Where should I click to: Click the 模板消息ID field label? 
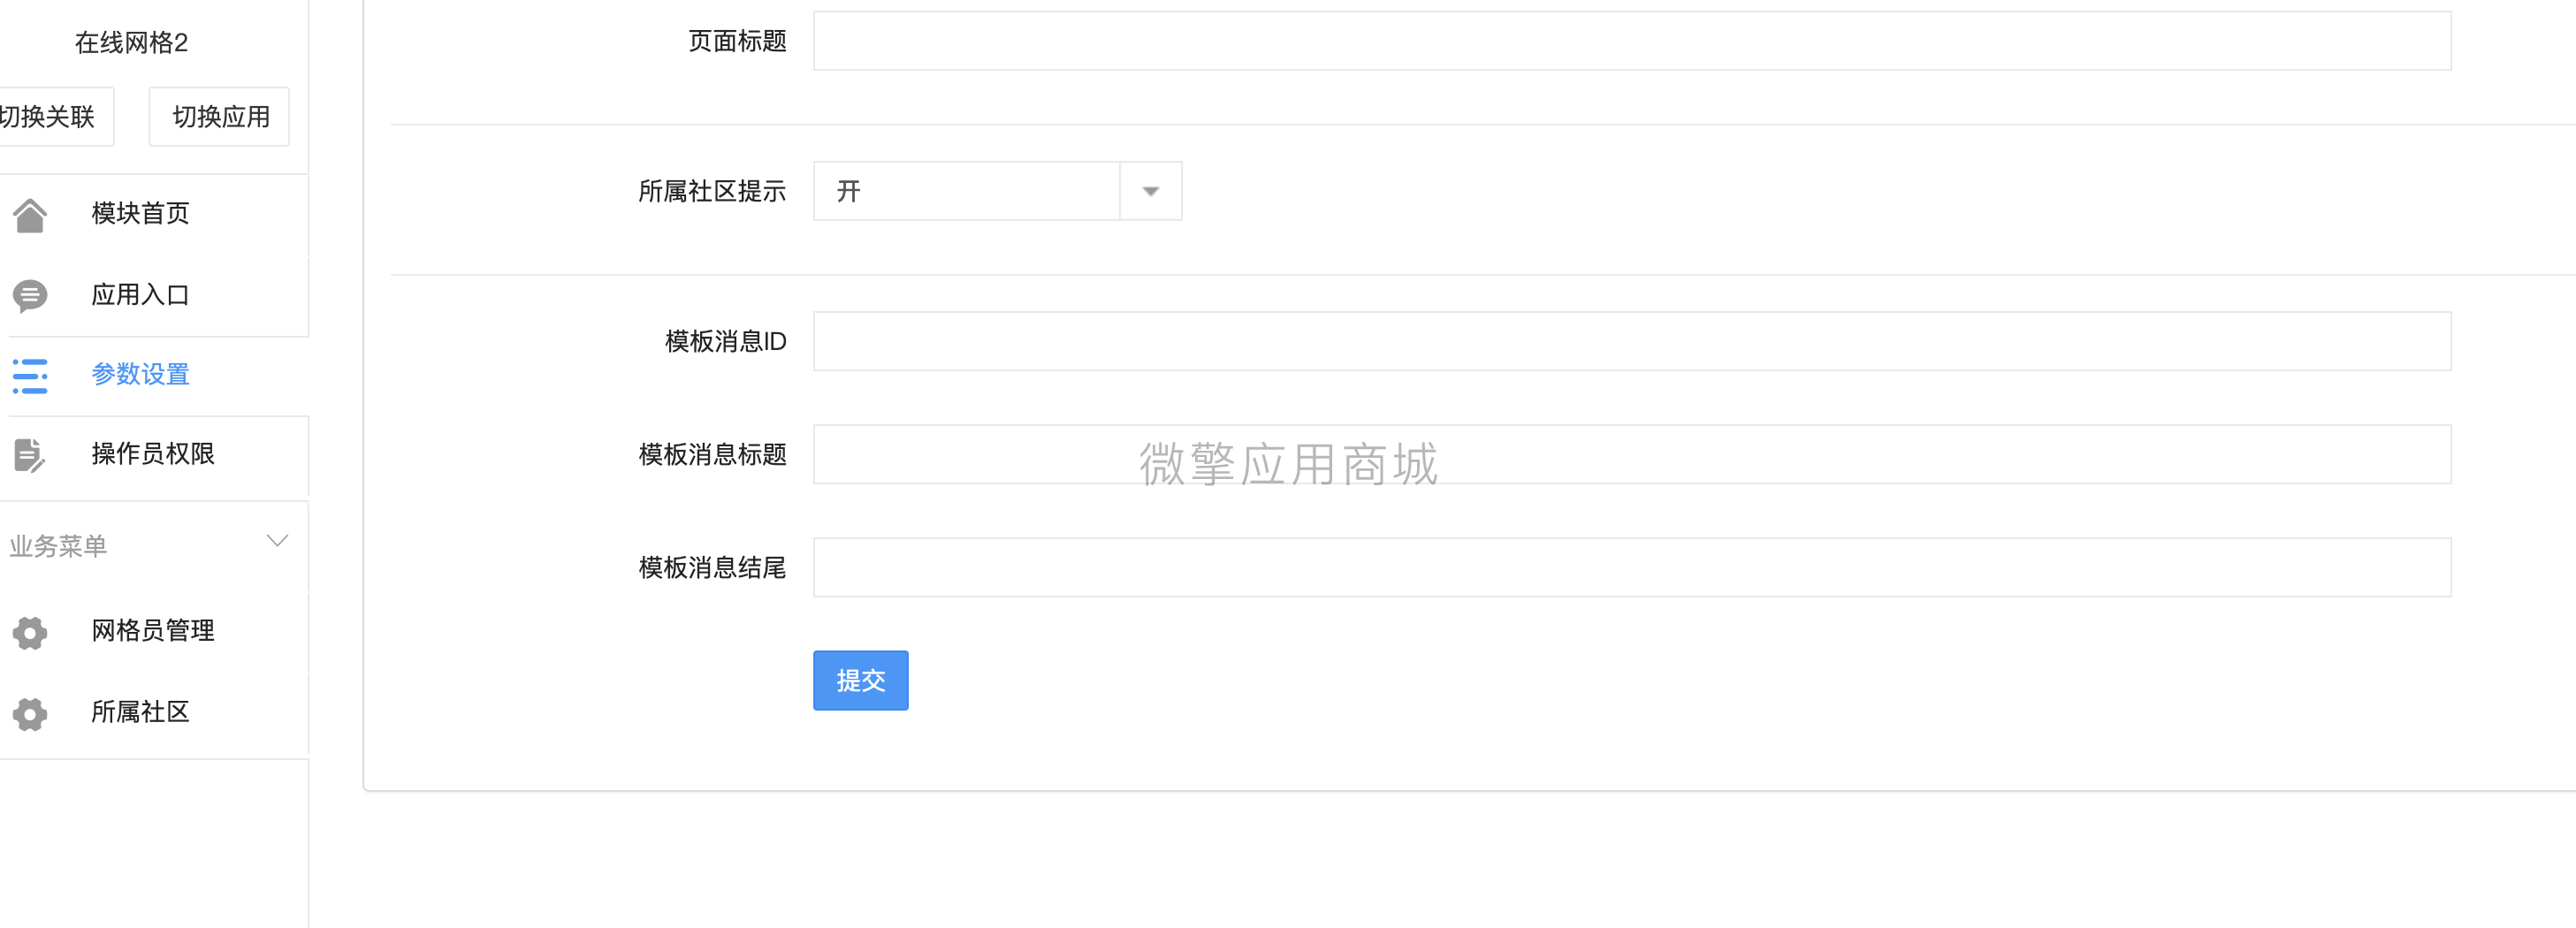click(725, 342)
